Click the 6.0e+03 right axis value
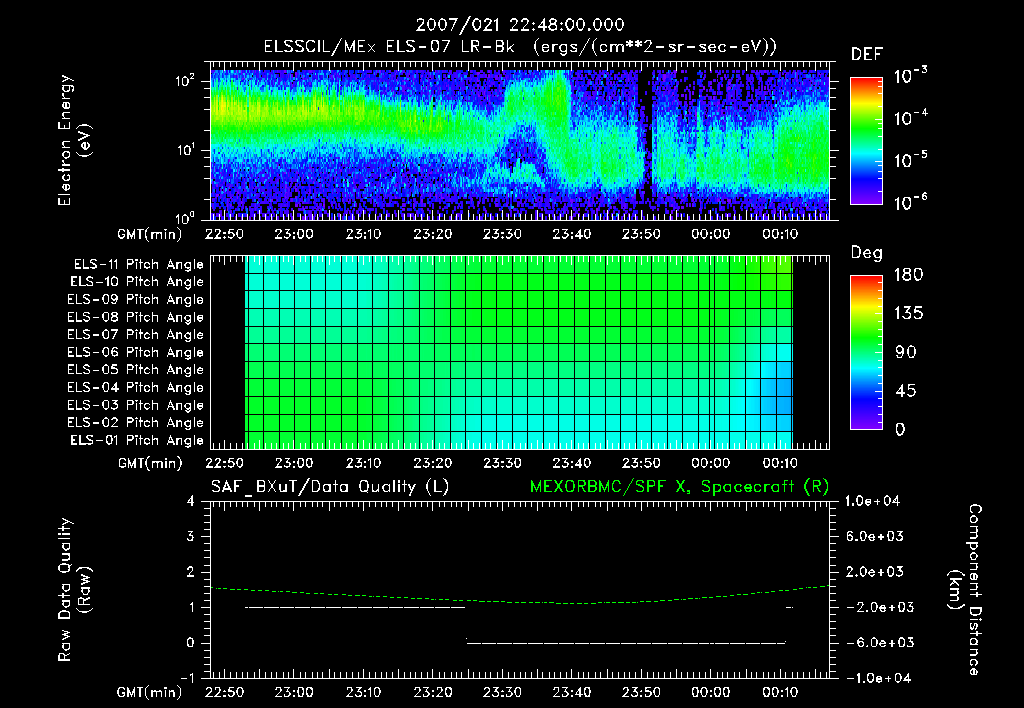This screenshot has width=1024, height=708. point(874,536)
